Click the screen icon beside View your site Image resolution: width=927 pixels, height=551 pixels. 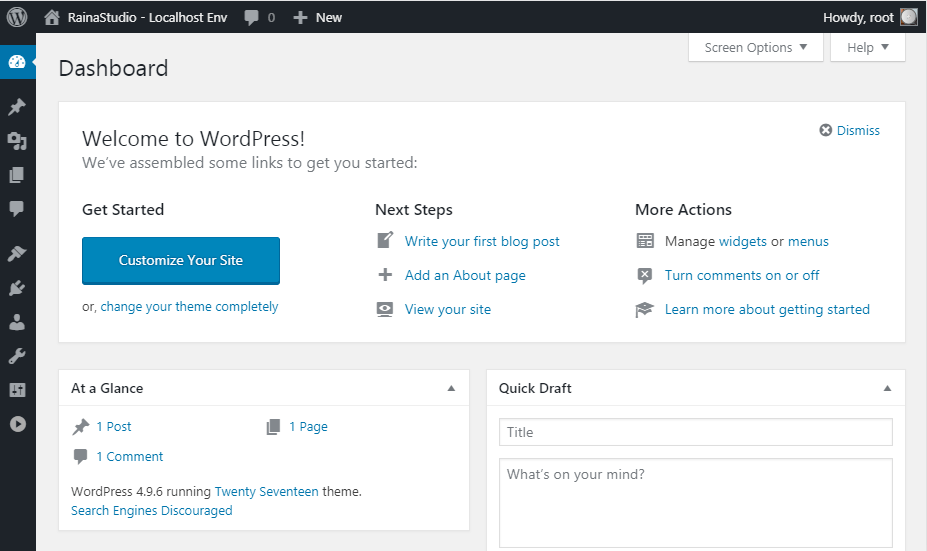(x=385, y=309)
